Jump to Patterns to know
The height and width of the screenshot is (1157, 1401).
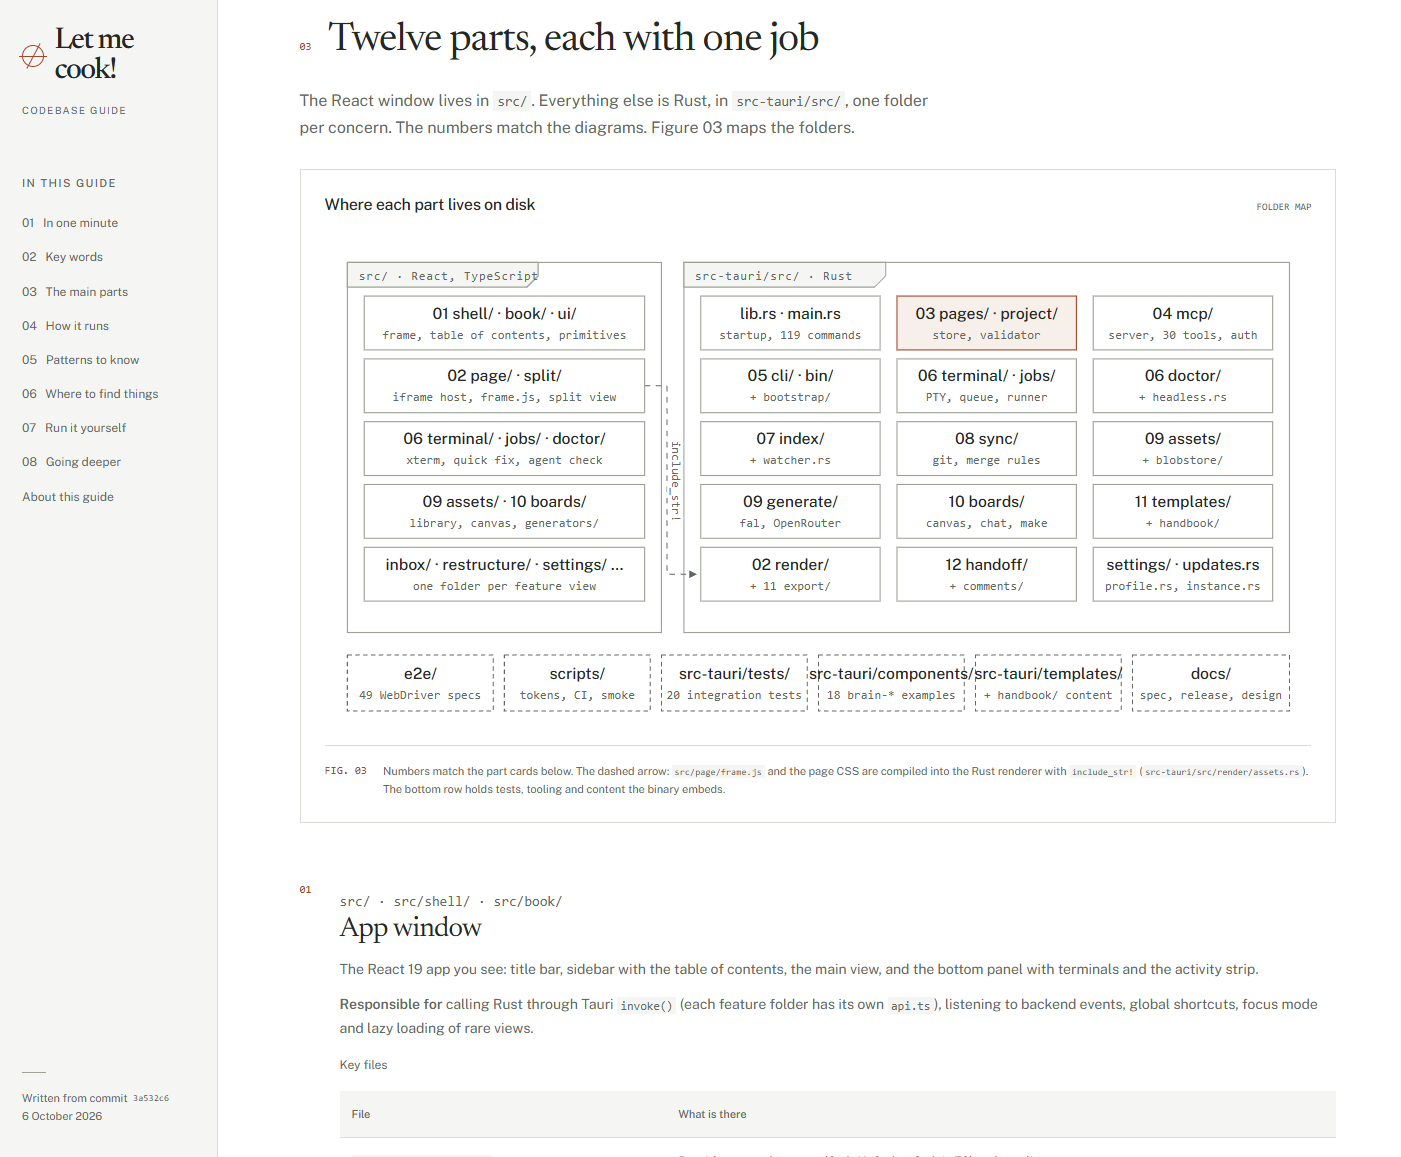pos(80,360)
